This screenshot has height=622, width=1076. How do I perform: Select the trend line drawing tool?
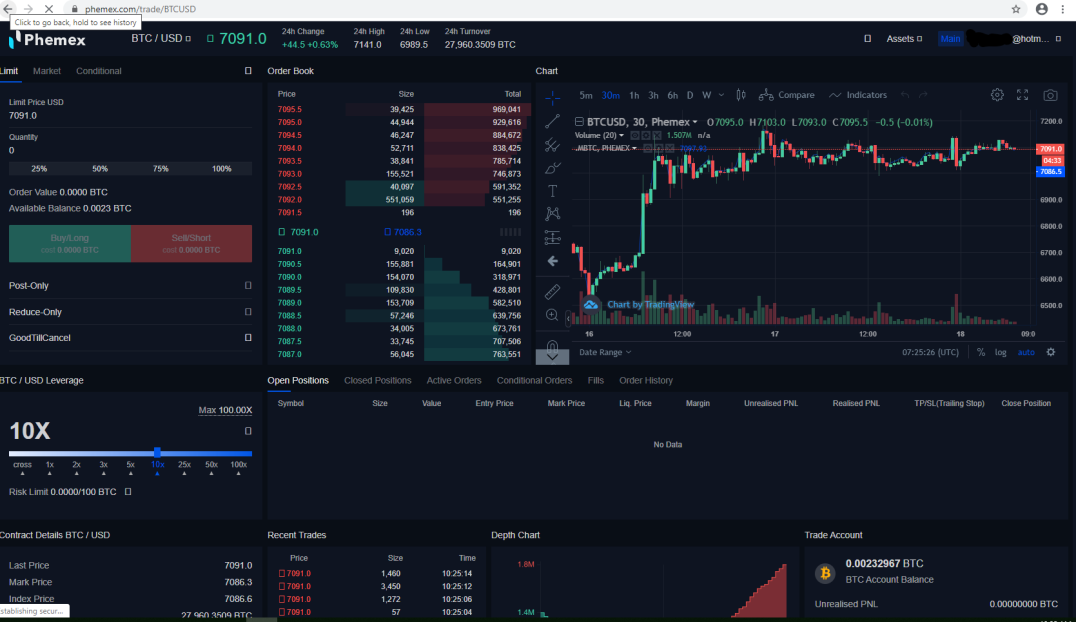tap(552, 122)
